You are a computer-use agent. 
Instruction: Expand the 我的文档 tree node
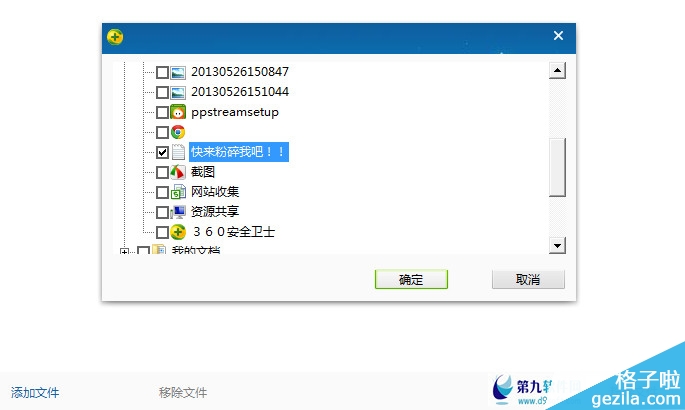point(125,251)
